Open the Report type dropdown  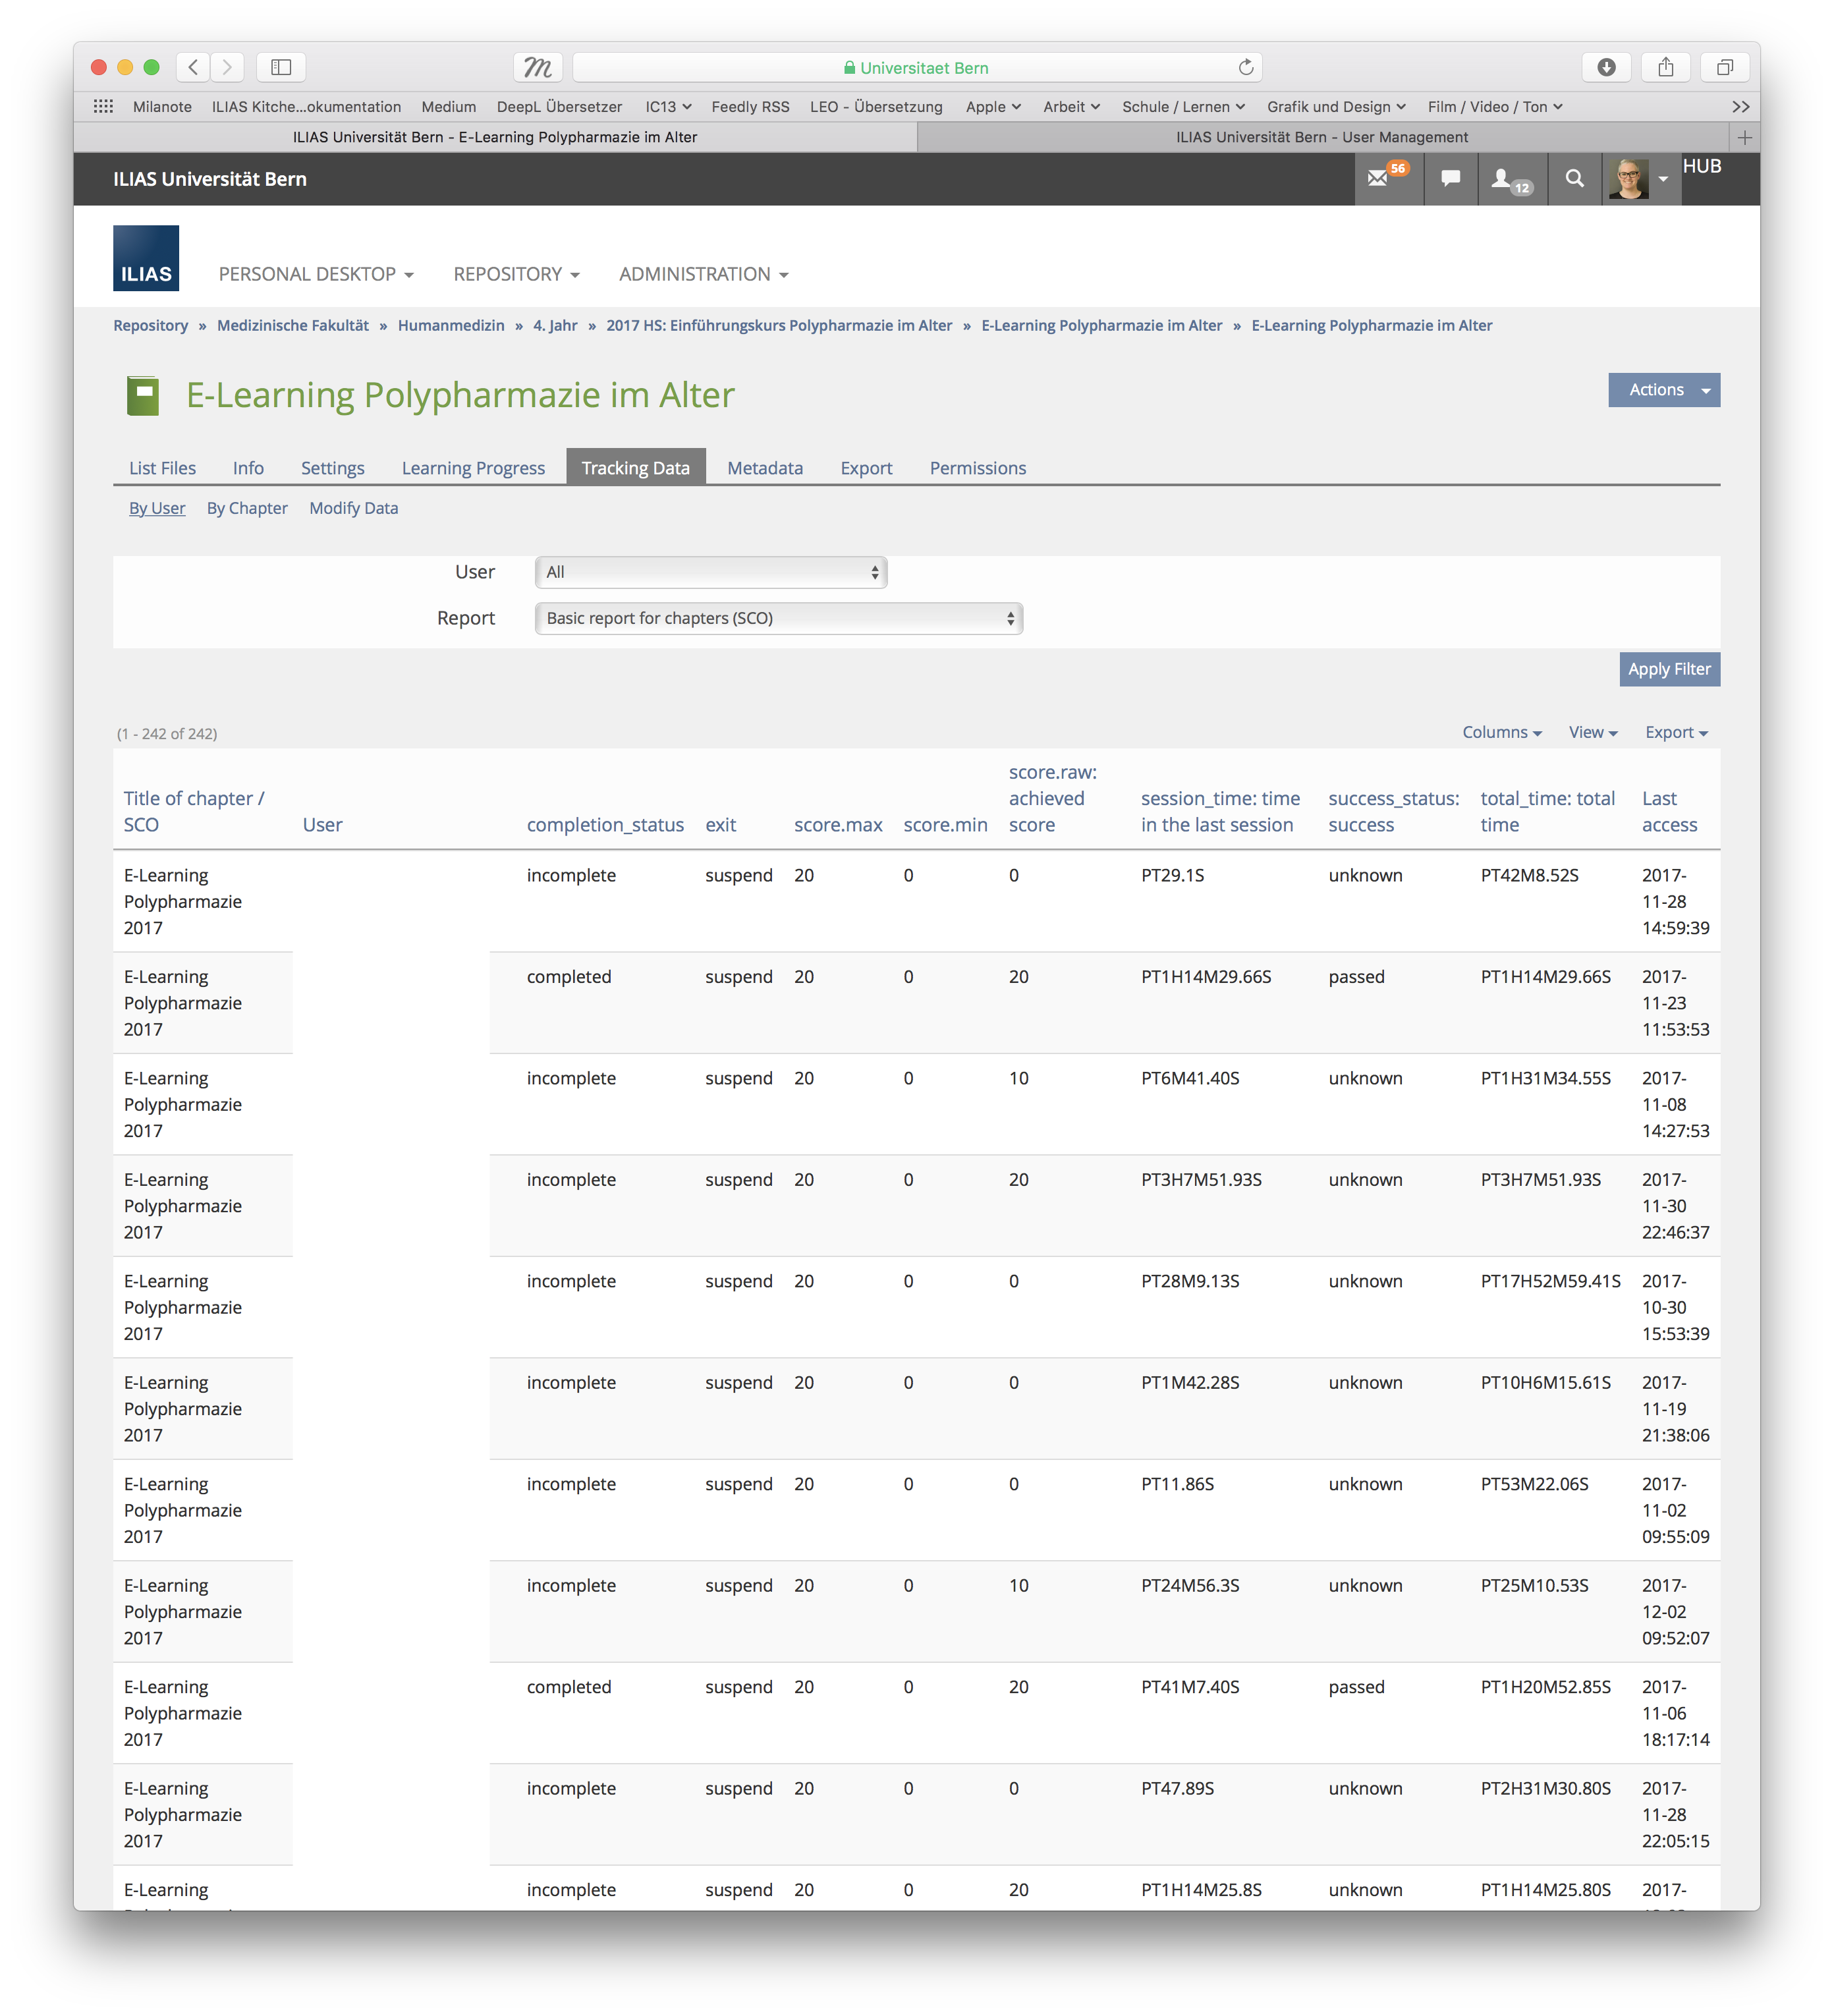coord(778,618)
